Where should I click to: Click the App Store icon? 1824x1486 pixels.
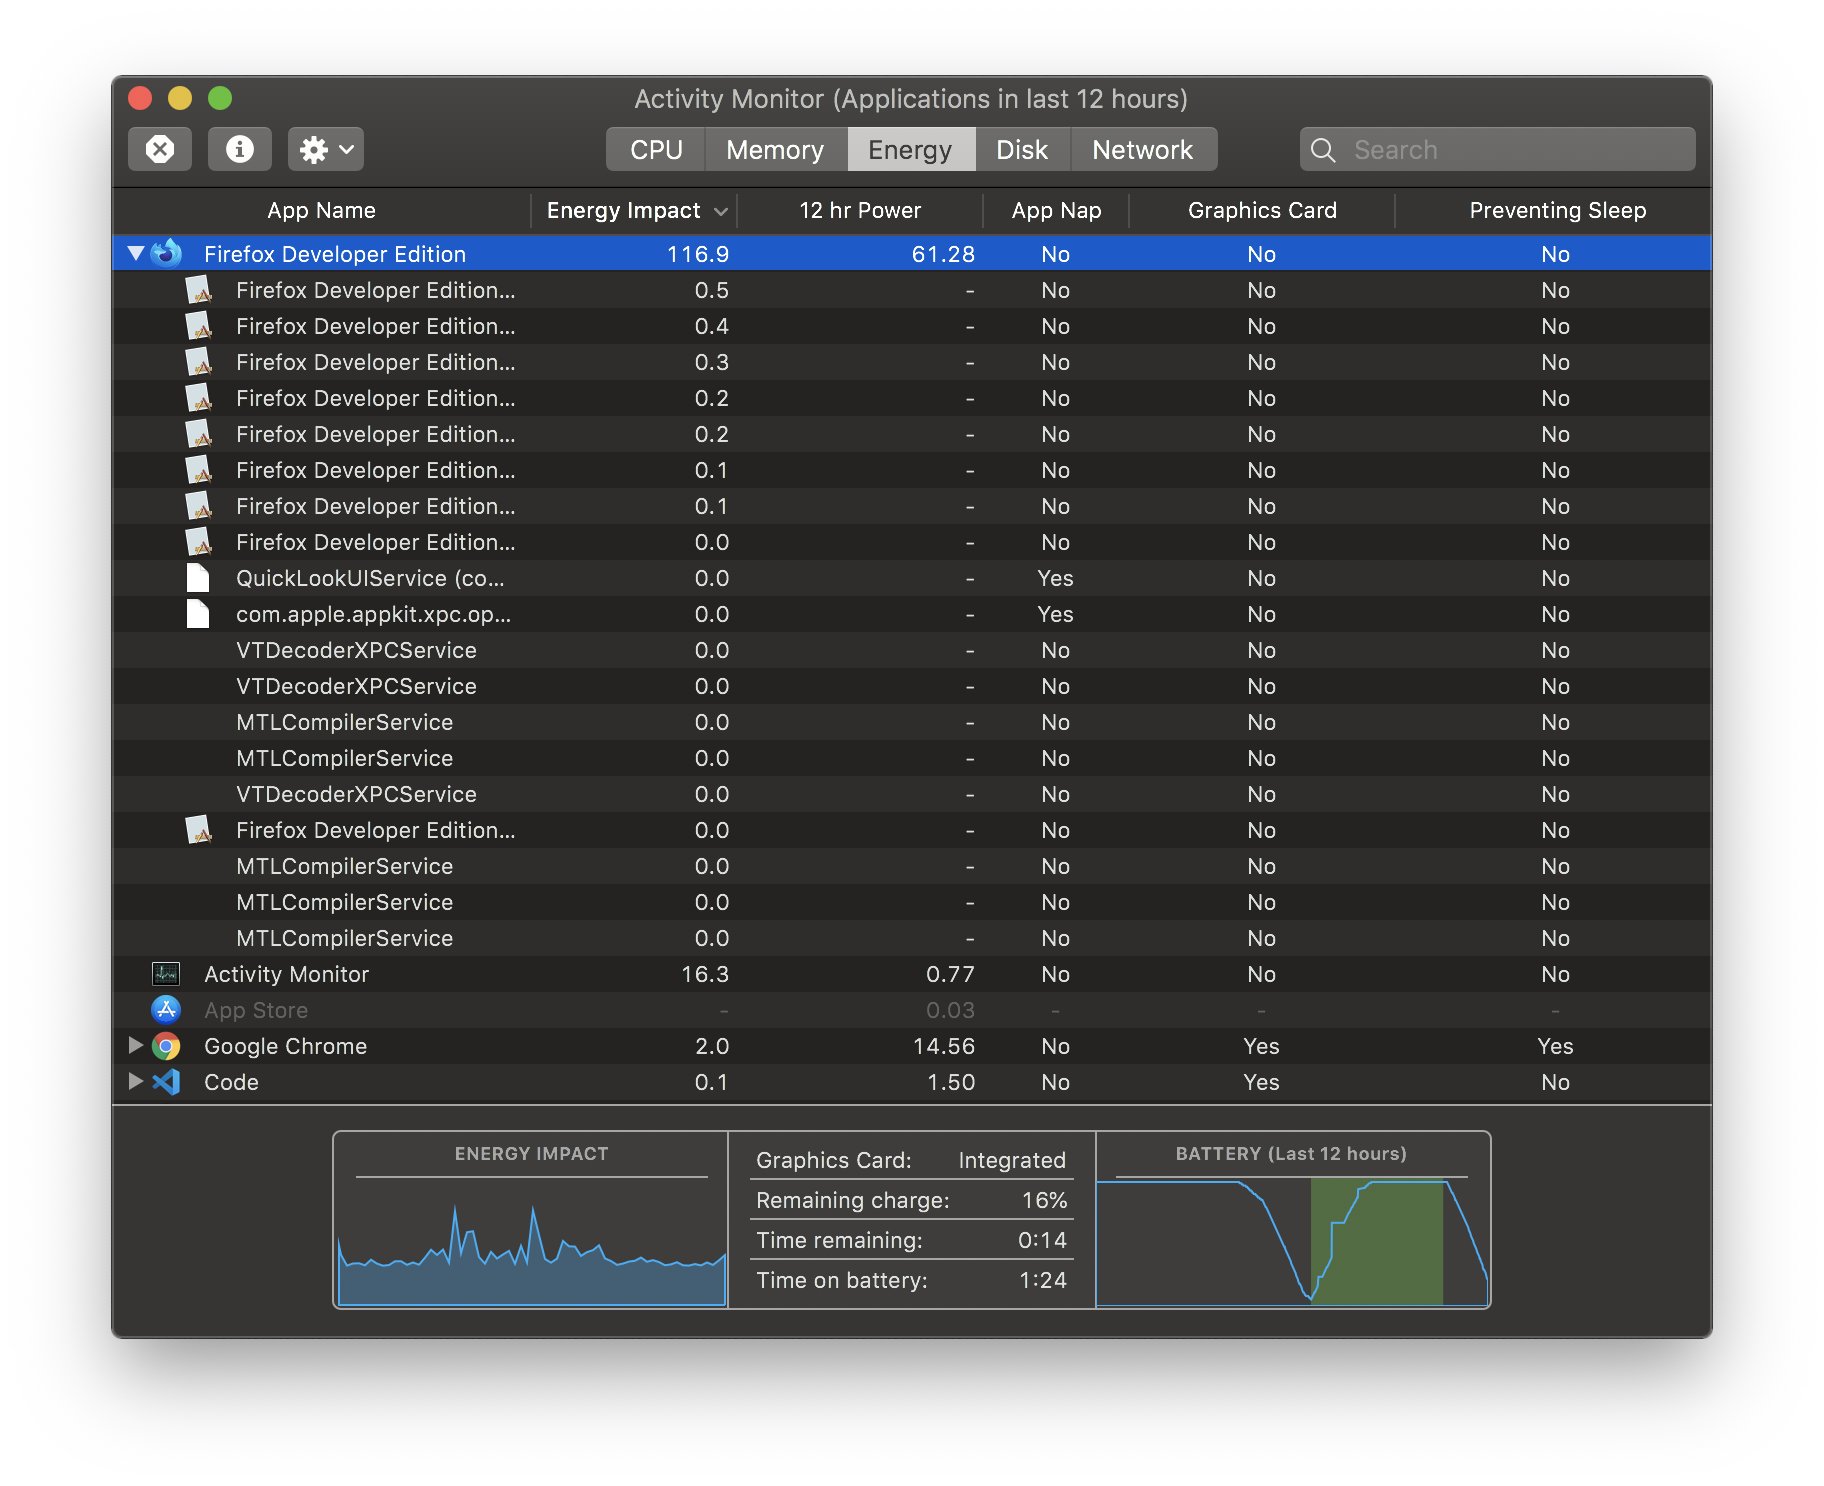click(x=166, y=1009)
